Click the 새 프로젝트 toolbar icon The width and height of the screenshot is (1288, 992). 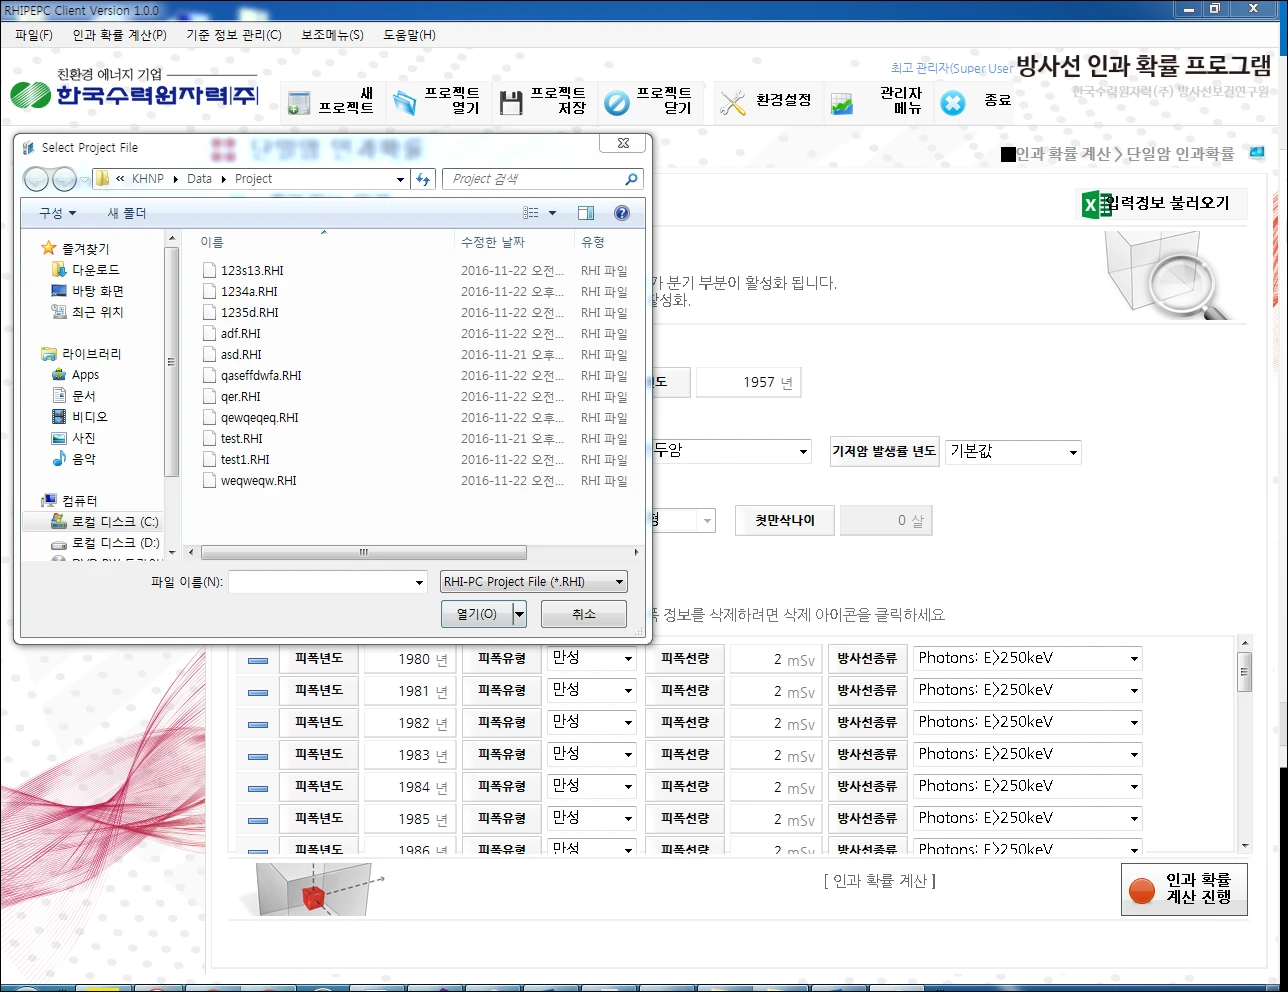pos(298,102)
